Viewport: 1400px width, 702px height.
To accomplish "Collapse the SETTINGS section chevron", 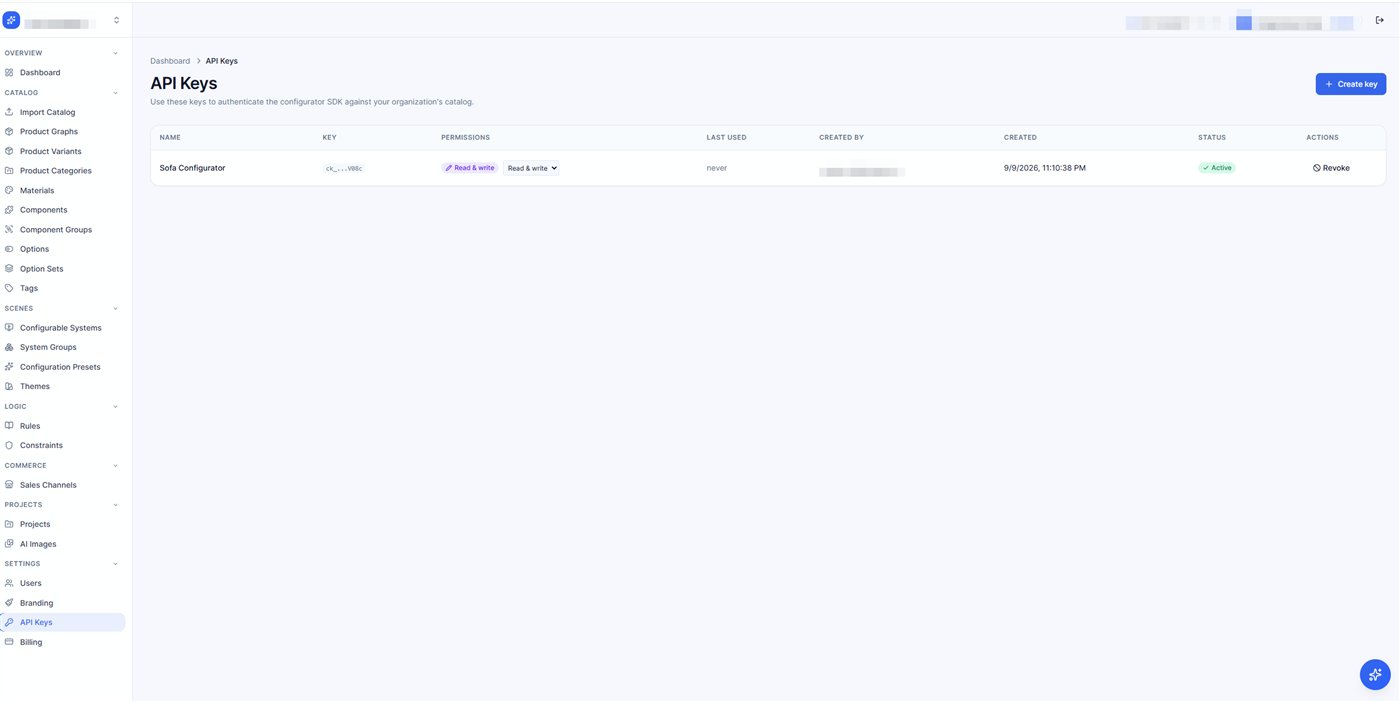I will (x=115, y=564).
